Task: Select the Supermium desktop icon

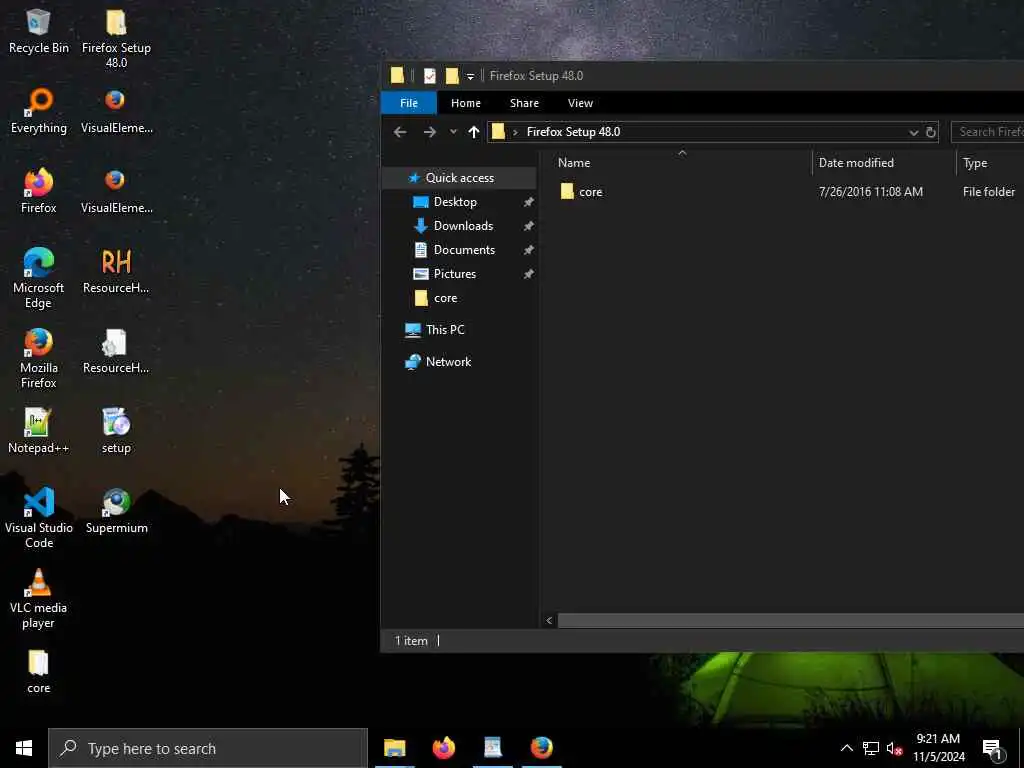Action: [116, 511]
